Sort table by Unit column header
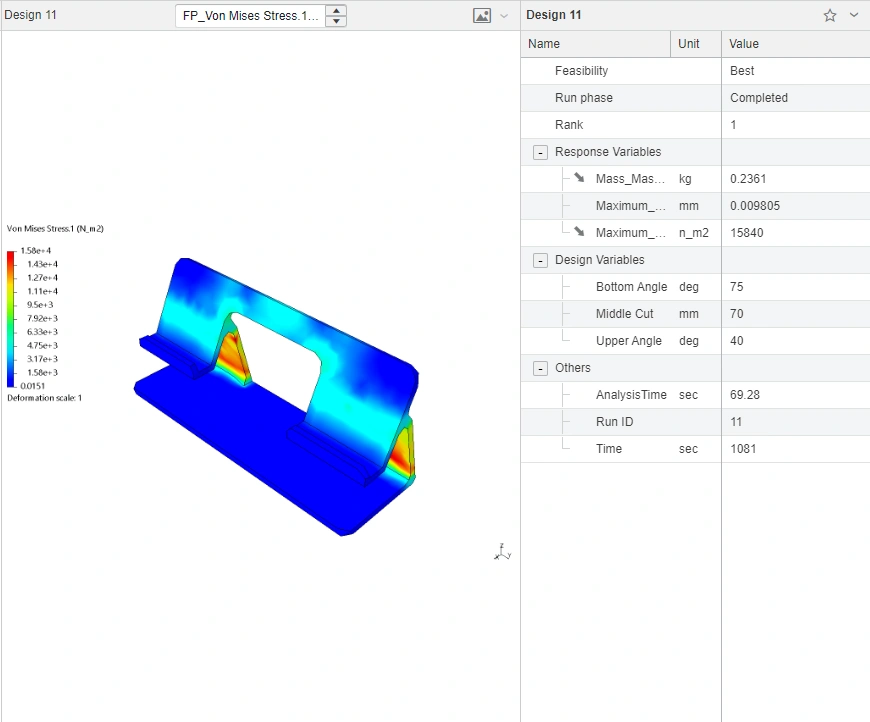This screenshot has height=722, width=870. pyautogui.click(x=696, y=44)
